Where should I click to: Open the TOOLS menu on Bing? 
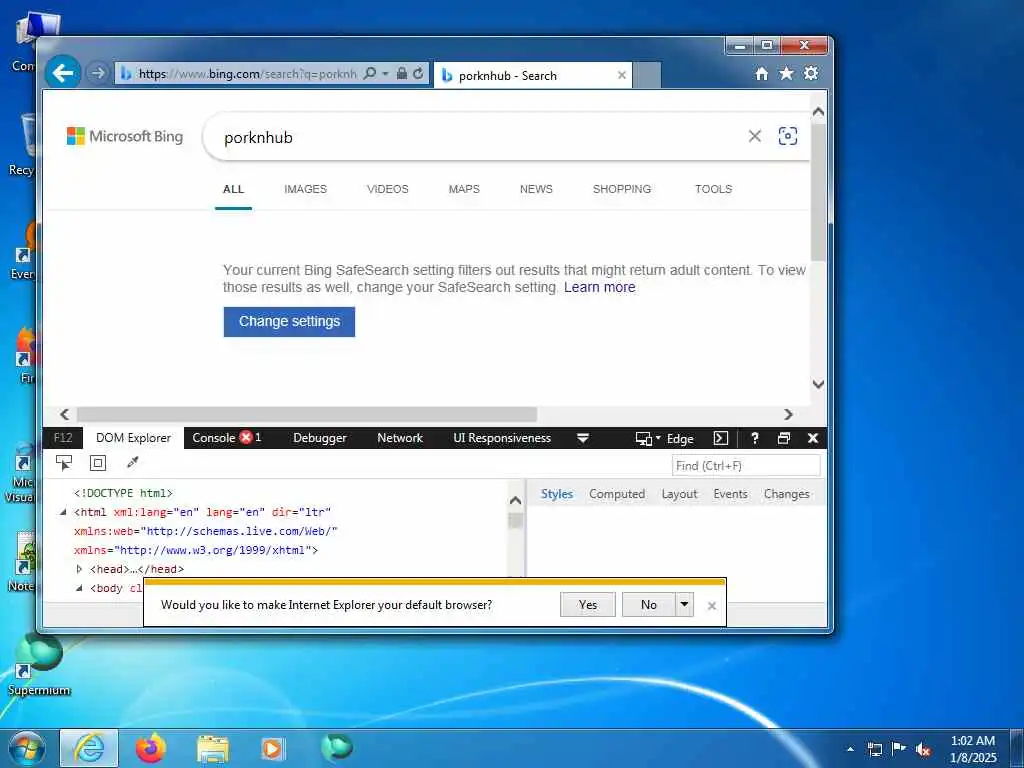(713, 189)
